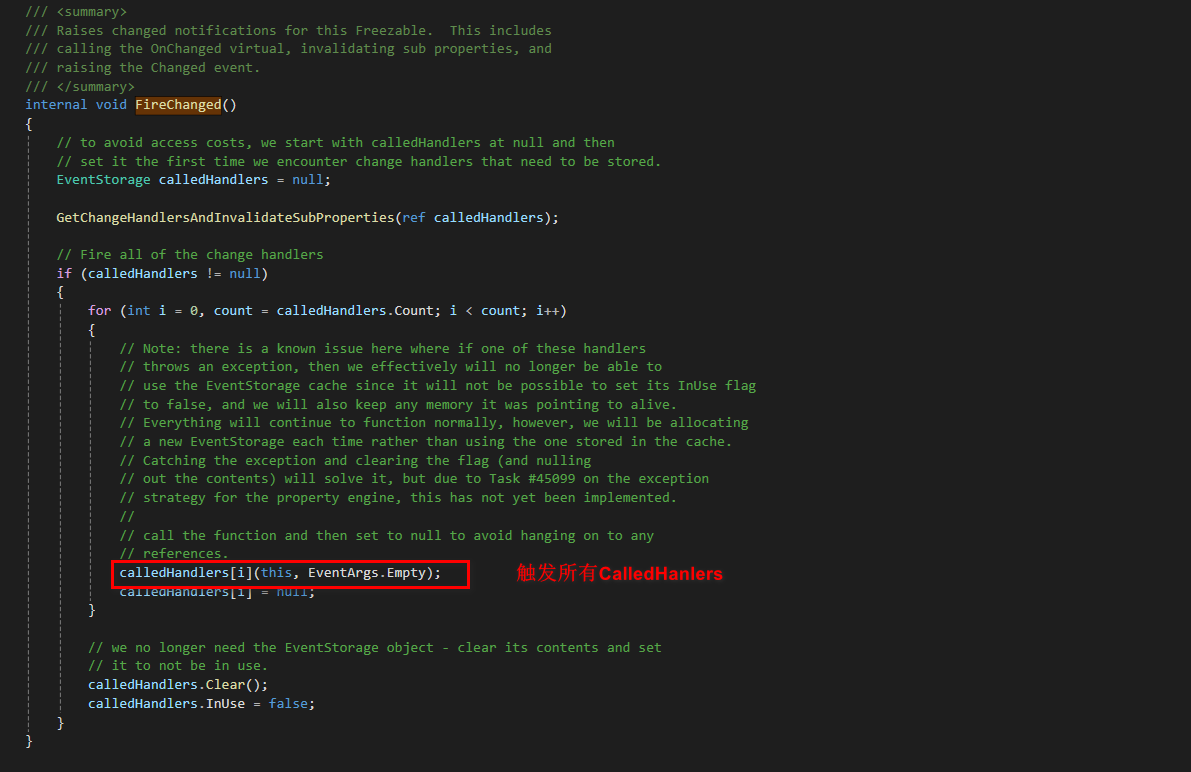Image resolution: width=1191 pixels, height=772 pixels.
Task: Click the 'void' keyword before FireChanged
Action: pos(111,105)
